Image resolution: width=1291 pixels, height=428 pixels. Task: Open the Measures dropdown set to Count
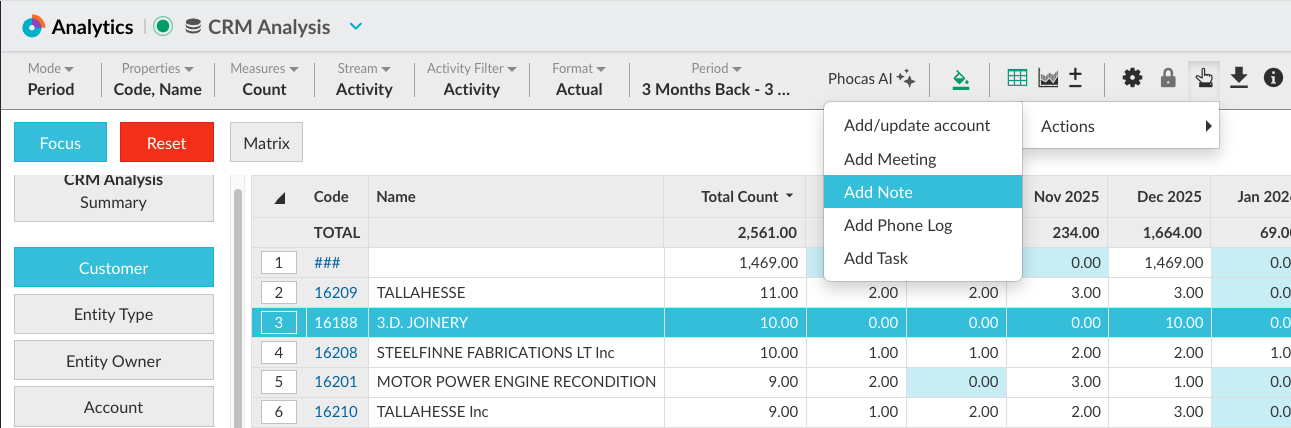click(x=264, y=79)
